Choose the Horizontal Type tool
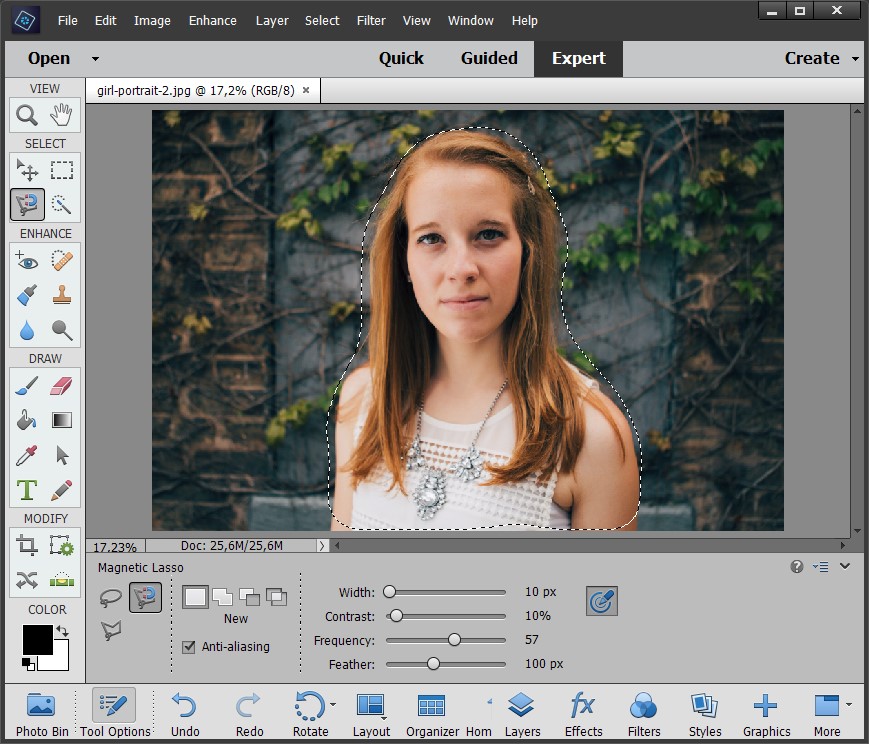The height and width of the screenshot is (744, 869). click(x=27, y=490)
